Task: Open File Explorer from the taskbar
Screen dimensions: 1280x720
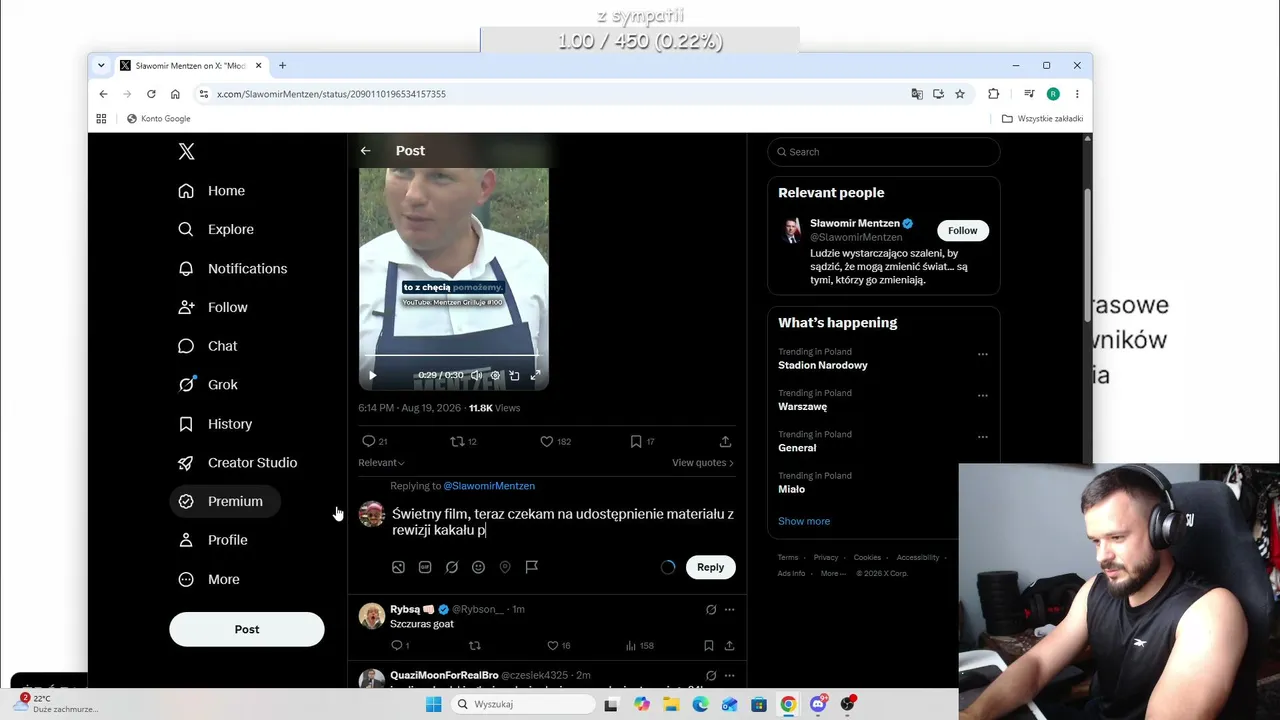Action: (x=671, y=704)
